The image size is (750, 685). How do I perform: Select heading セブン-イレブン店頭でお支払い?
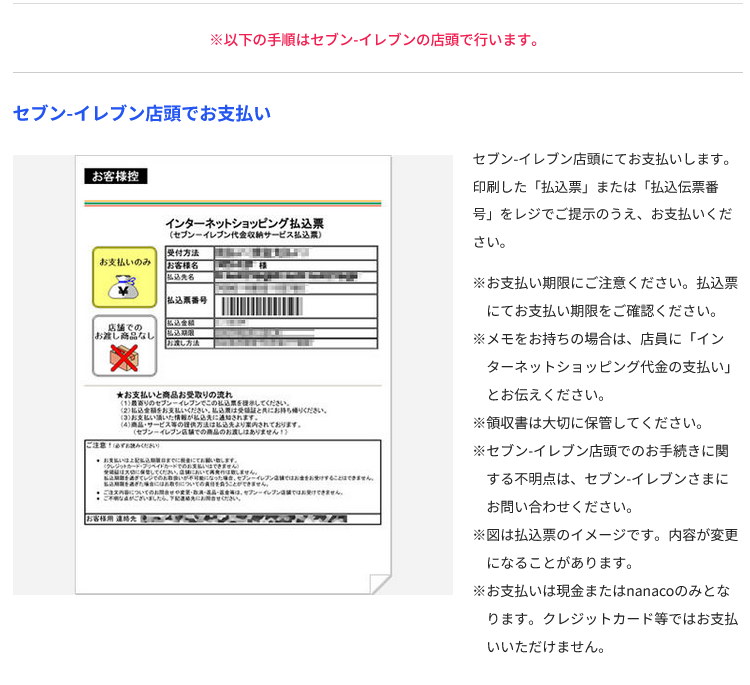(142, 113)
